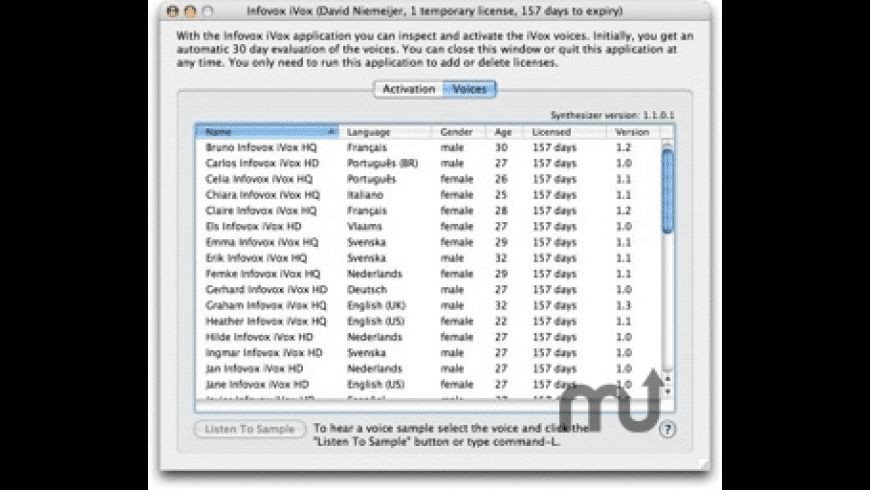Viewport: 870px width, 490px height.
Task: Select the Voices tab
Action: click(469, 89)
